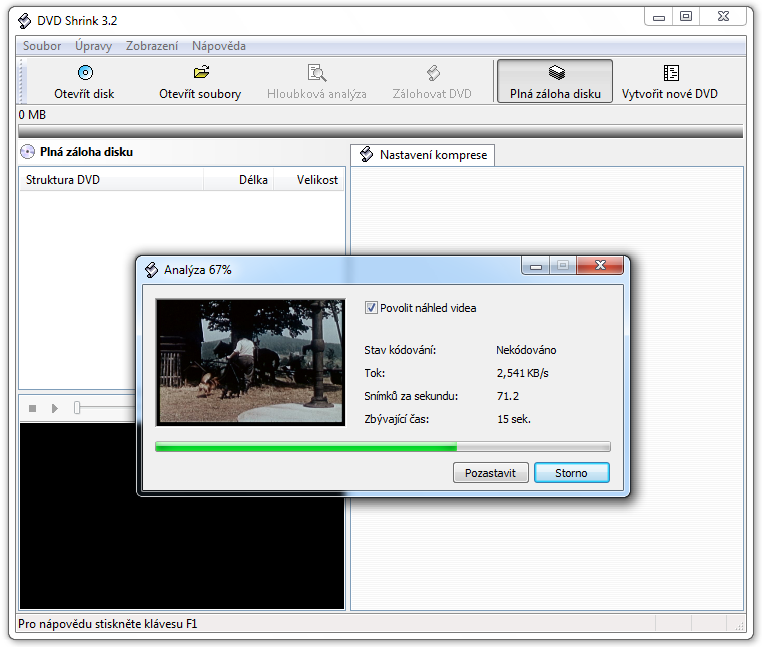This screenshot has width=762, height=647.
Task: Click the 15 sek. remaining time value
Action: coord(514,419)
